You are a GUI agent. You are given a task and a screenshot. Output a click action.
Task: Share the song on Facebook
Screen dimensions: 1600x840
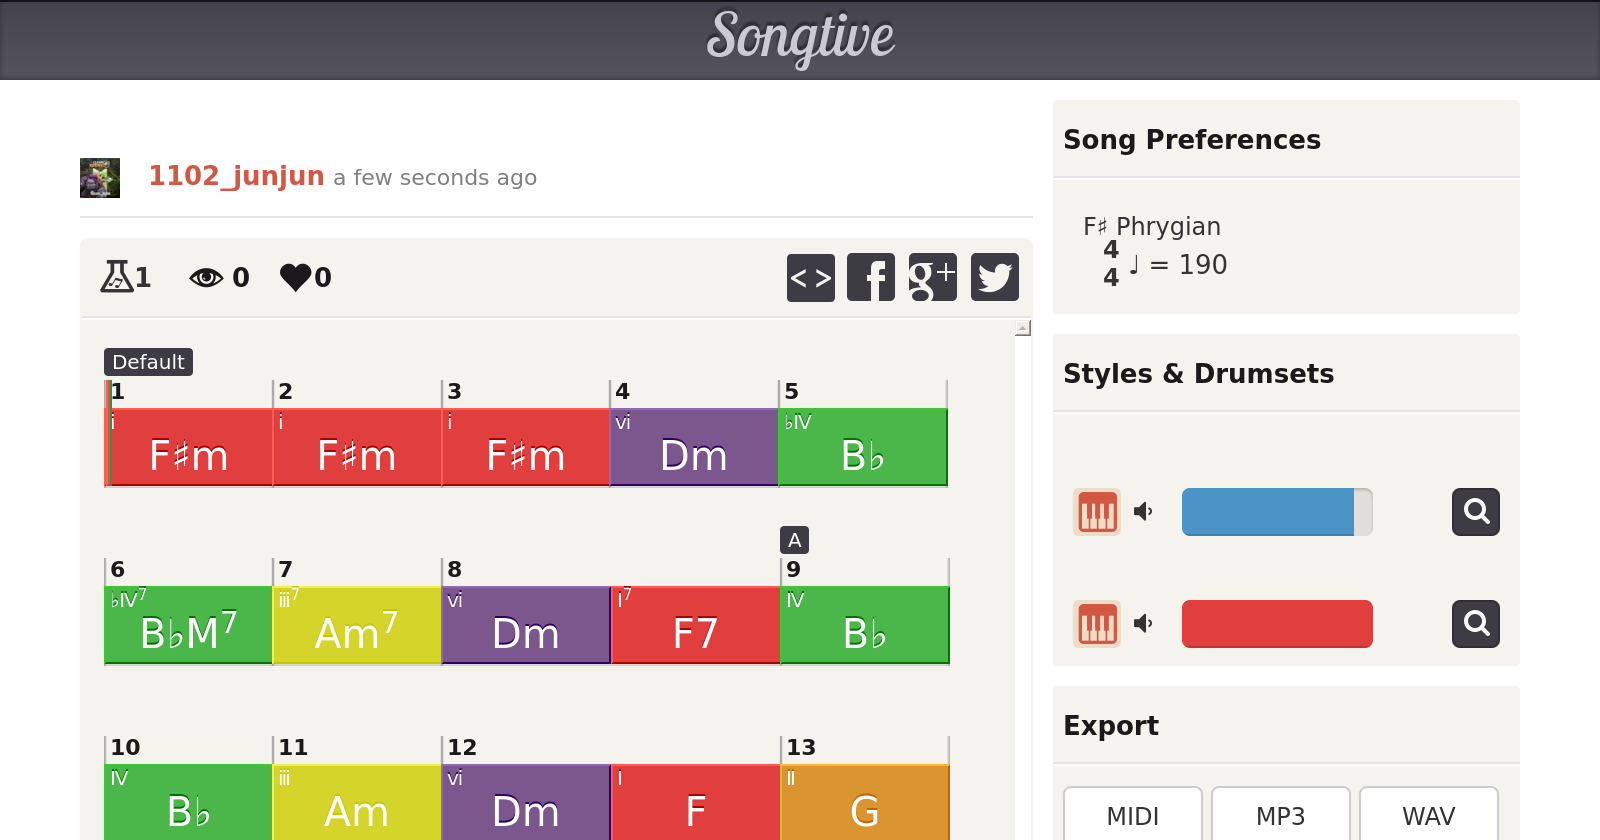point(871,277)
